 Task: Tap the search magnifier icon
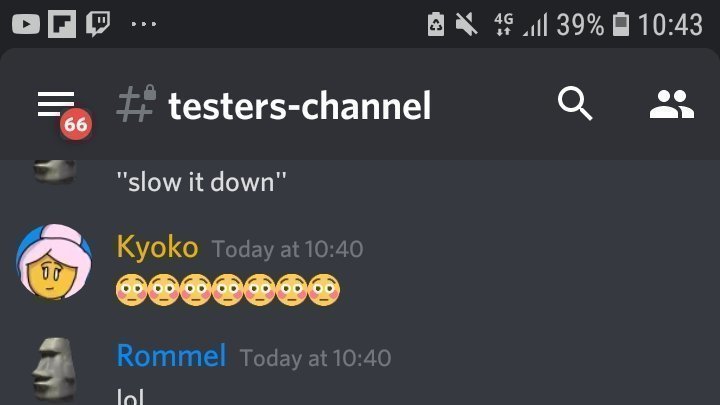point(575,103)
